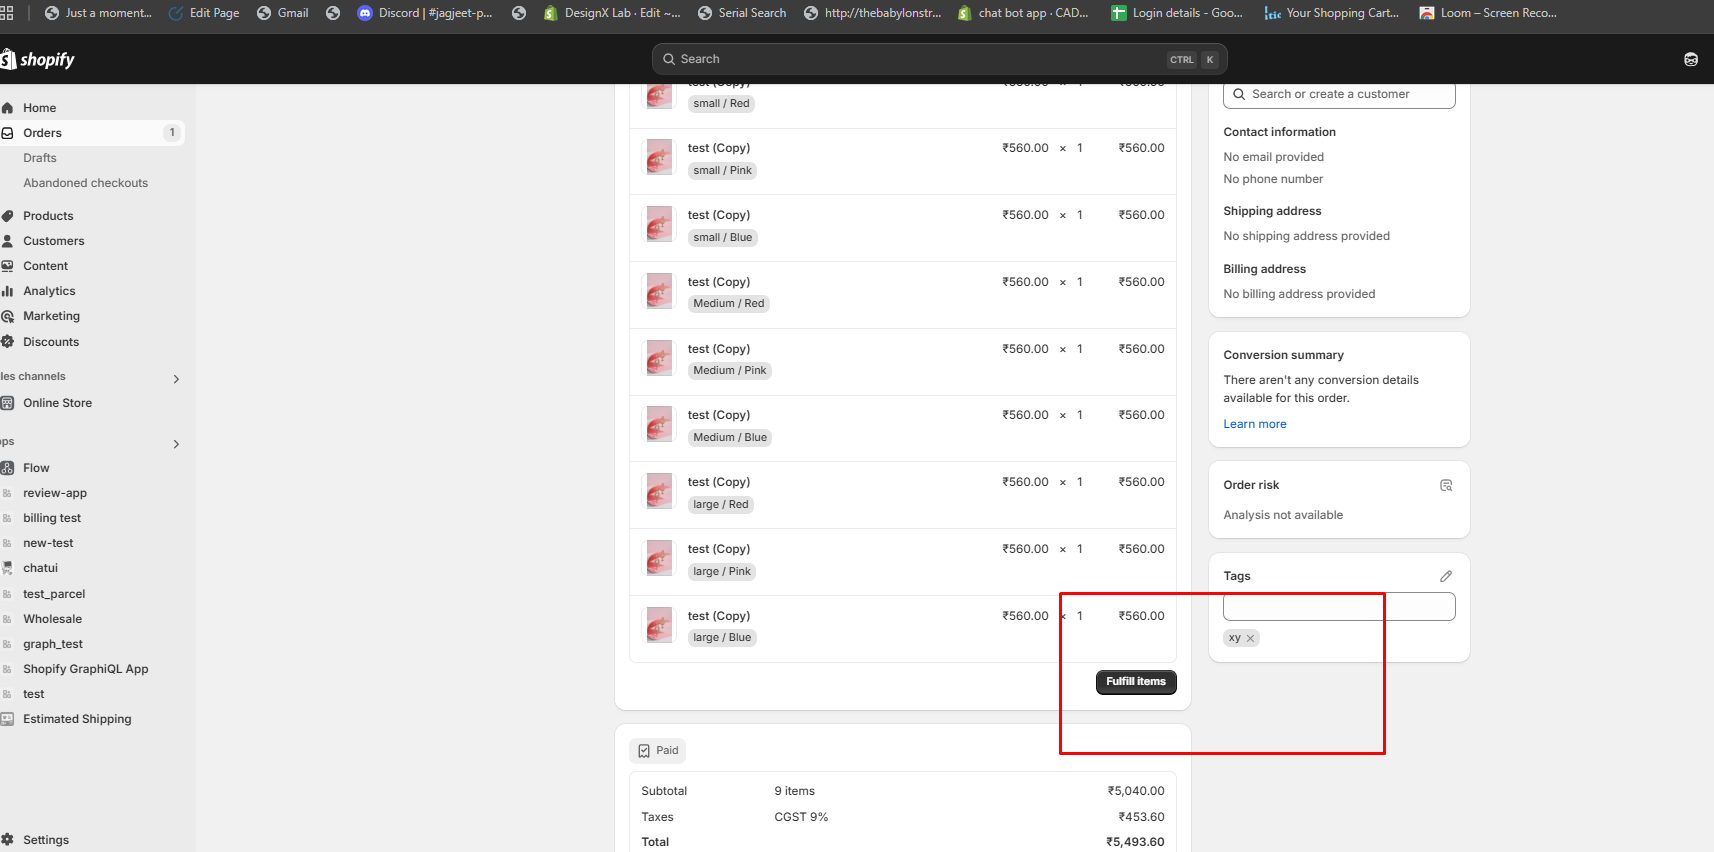Click the Analytics bar chart icon
The image size is (1714, 852).
7,291
